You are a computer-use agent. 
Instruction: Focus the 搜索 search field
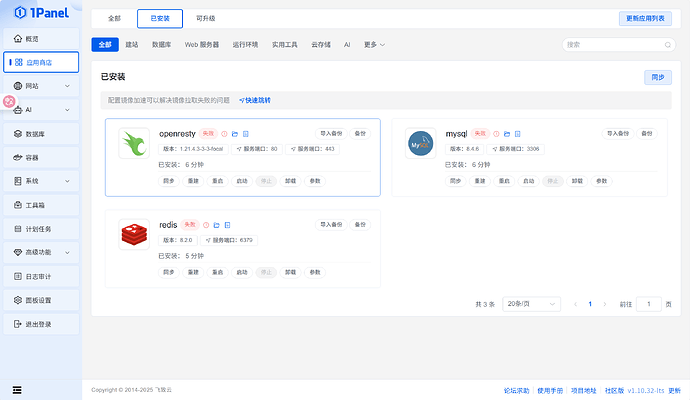[x=619, y=44]
